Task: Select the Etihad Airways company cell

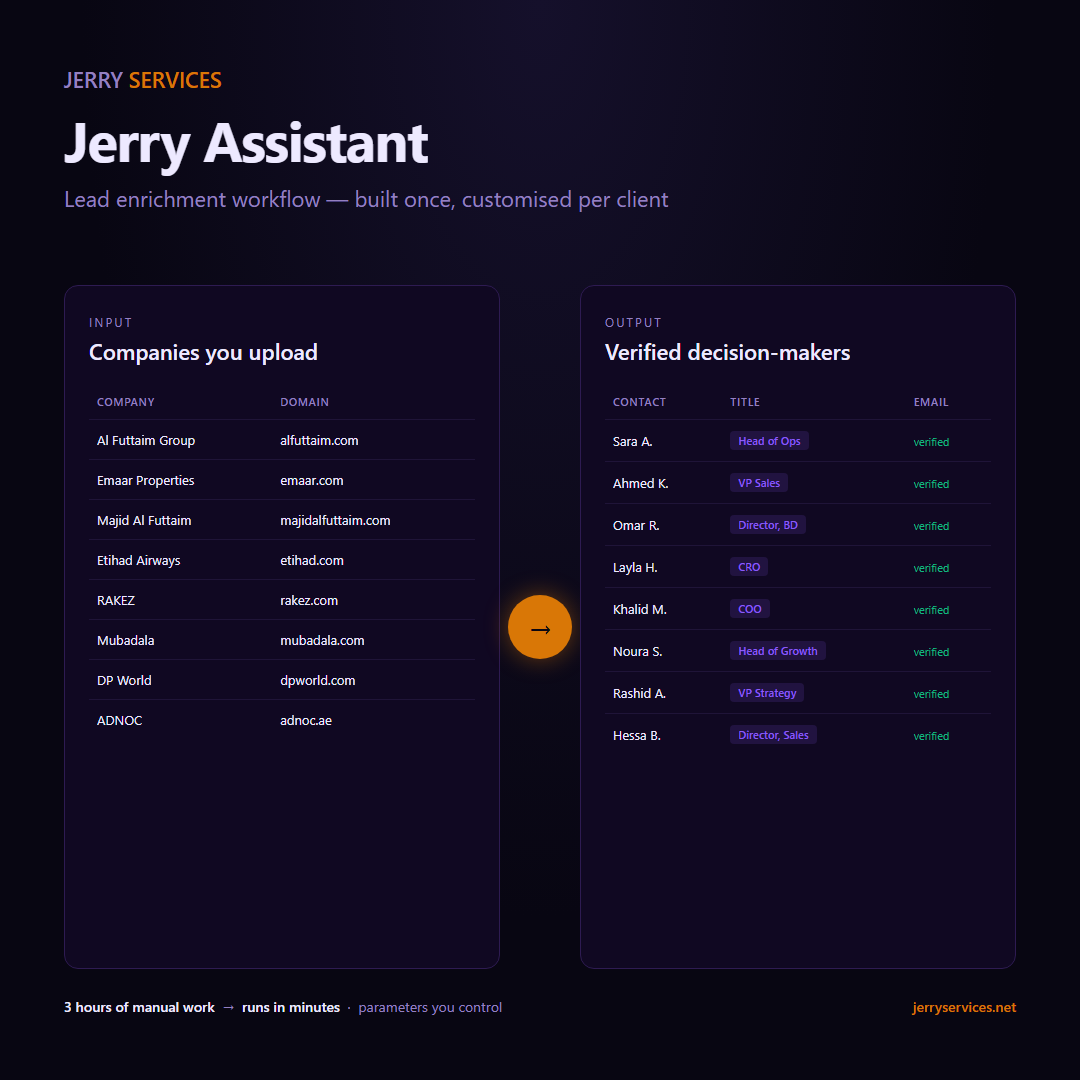Action: (138, 560)
